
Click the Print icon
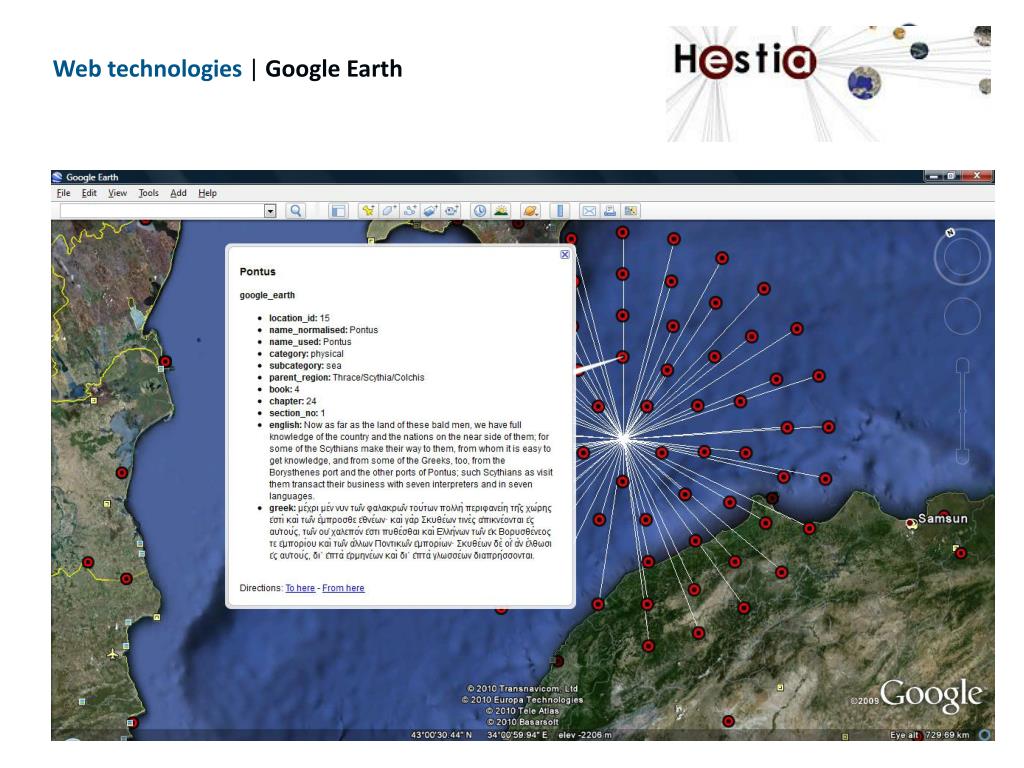(x=610, y=210)
